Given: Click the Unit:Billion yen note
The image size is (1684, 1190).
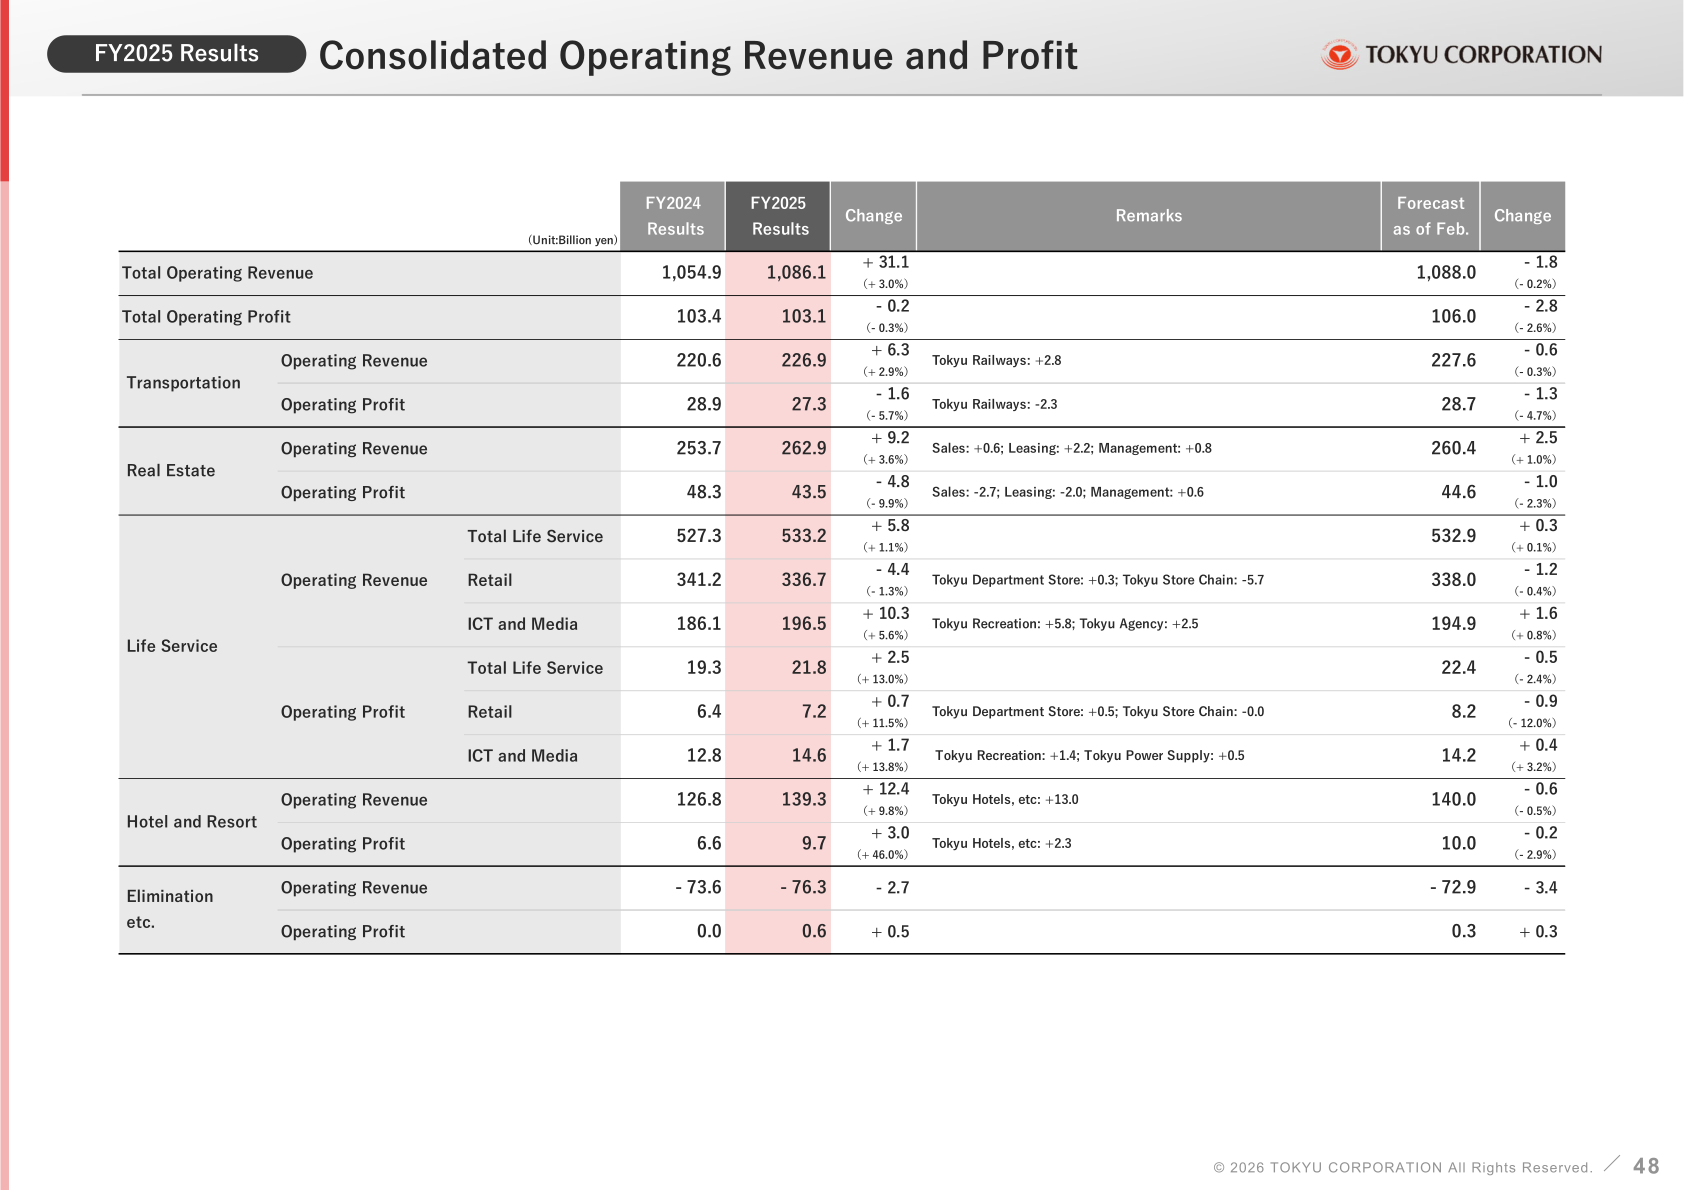Looking at the screenshot, I should click(573, 240).
